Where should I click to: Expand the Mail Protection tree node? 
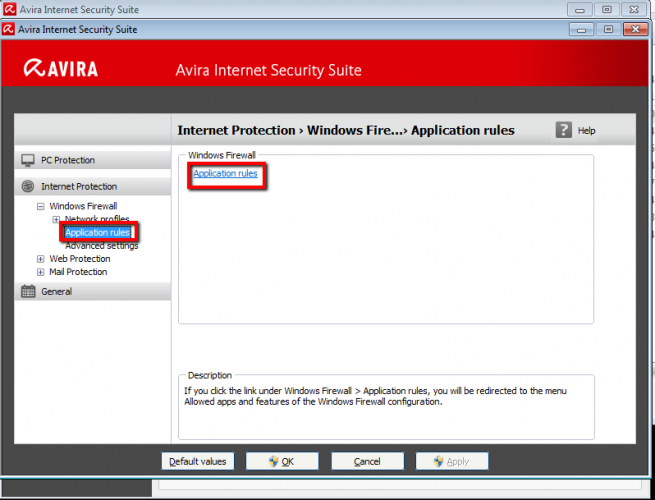point(41,272)
